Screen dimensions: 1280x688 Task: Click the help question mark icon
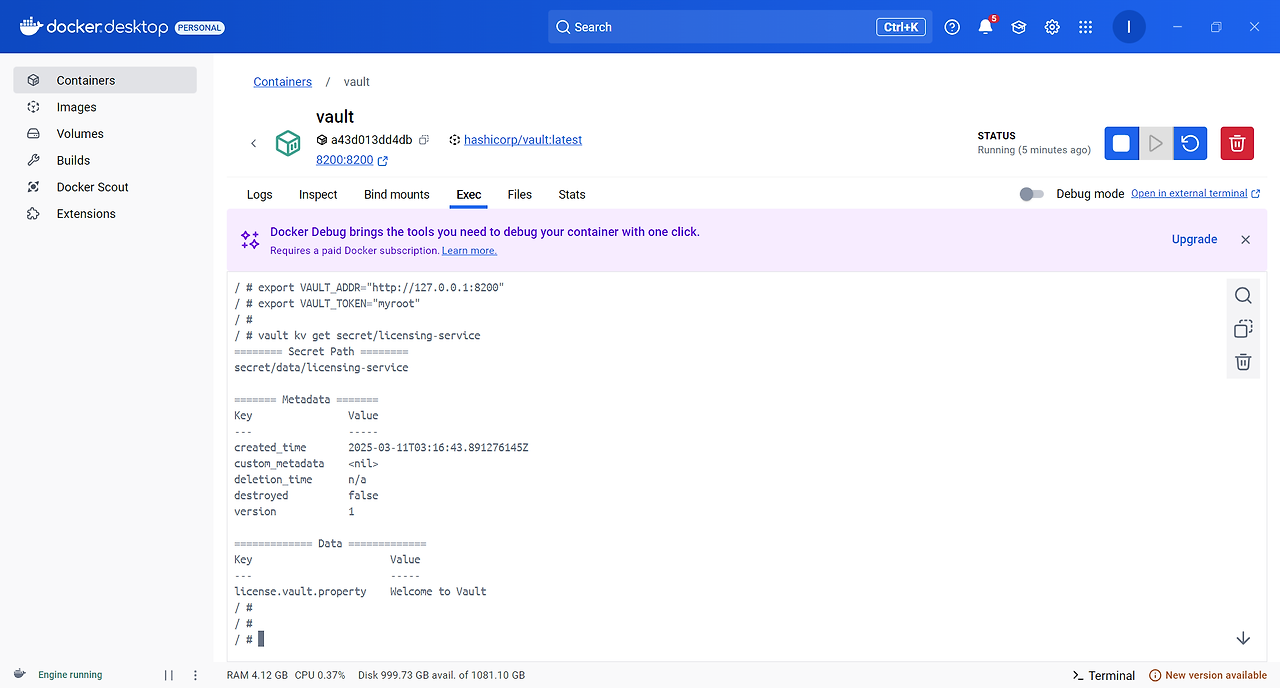tap(952, 27)
